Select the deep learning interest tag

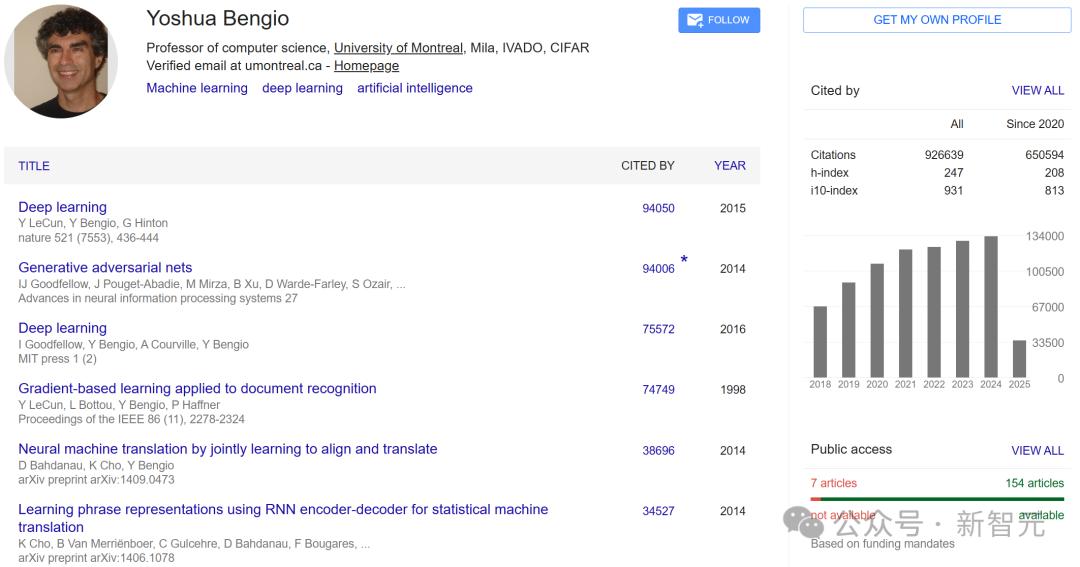point(302,88)
